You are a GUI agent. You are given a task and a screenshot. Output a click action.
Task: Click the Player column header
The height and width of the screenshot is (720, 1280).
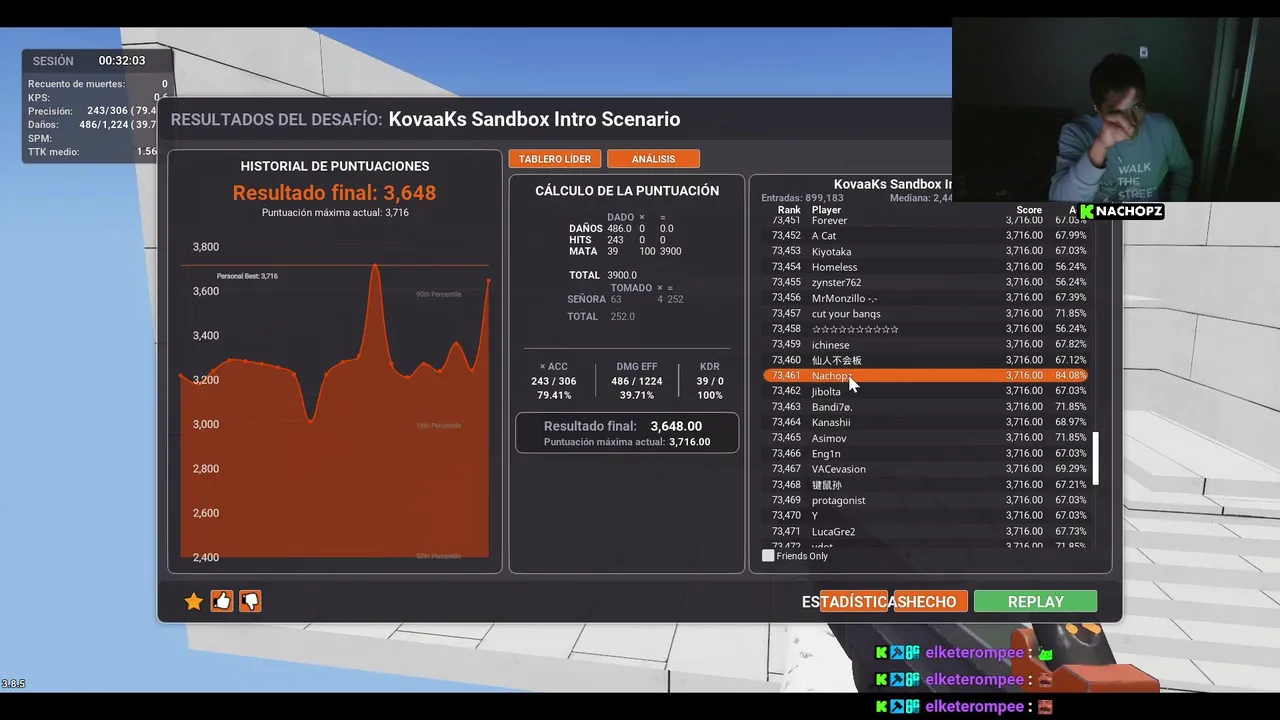pos(826,210)
